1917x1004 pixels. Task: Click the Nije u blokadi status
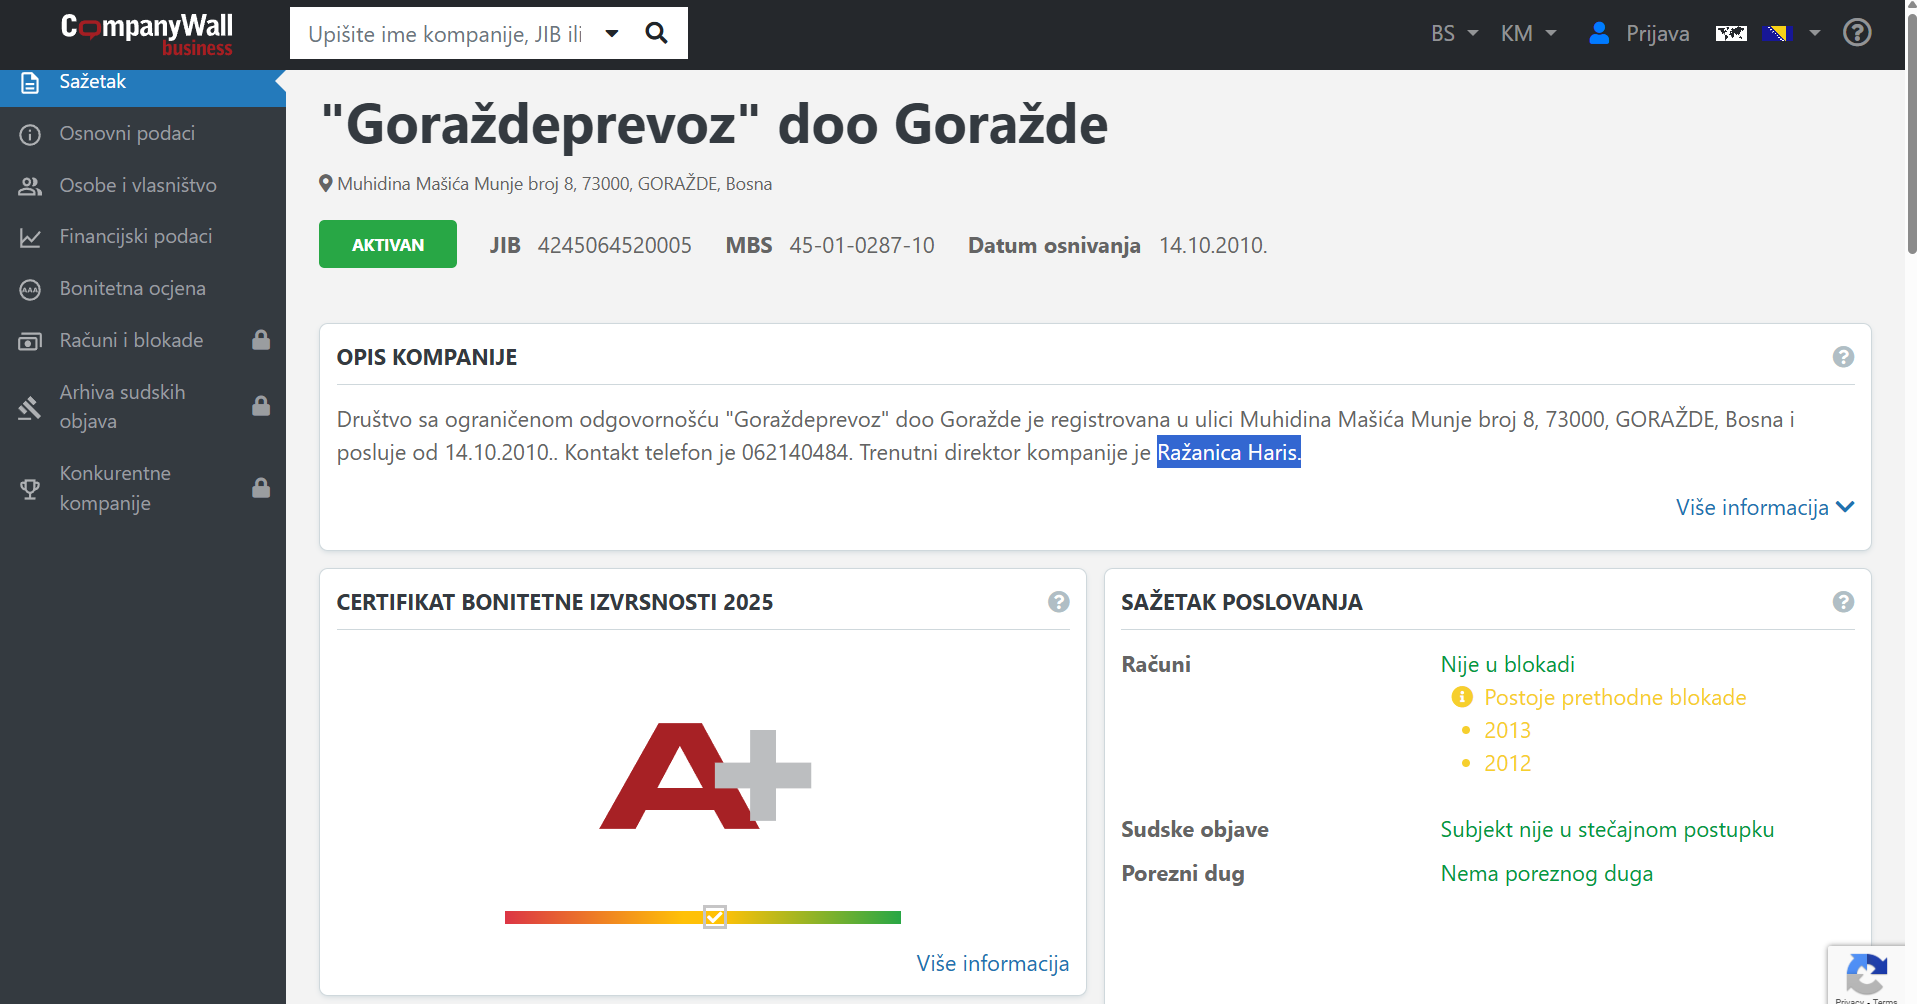coord(1508,664)
